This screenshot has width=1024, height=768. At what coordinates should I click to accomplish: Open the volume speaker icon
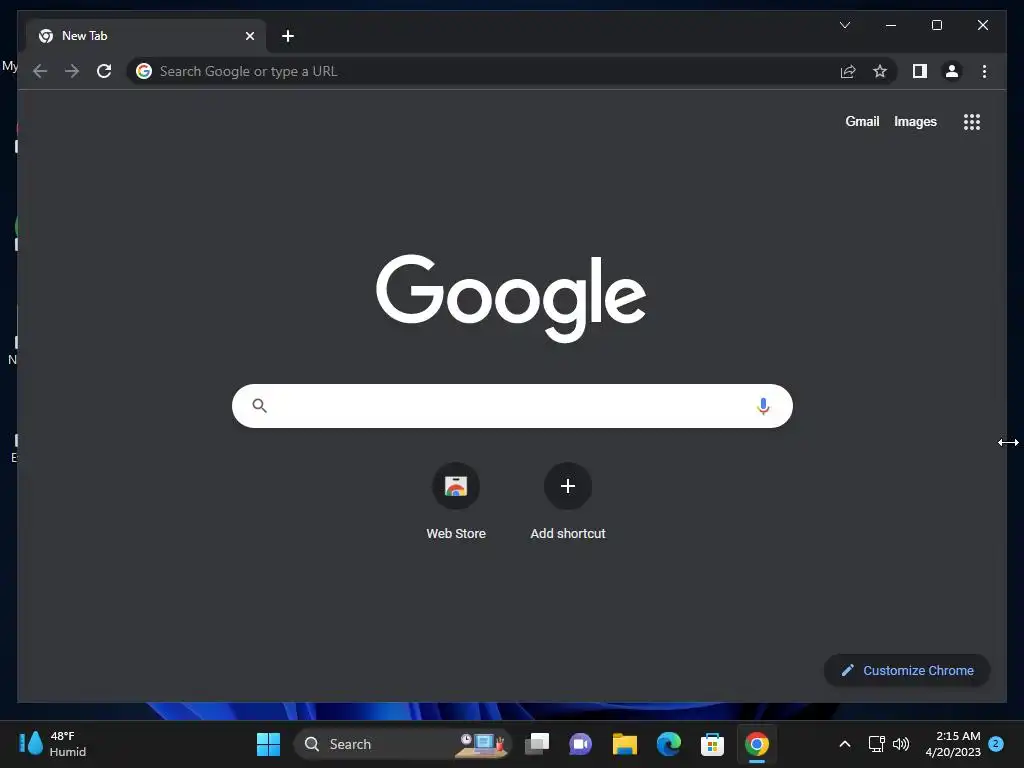901,744
